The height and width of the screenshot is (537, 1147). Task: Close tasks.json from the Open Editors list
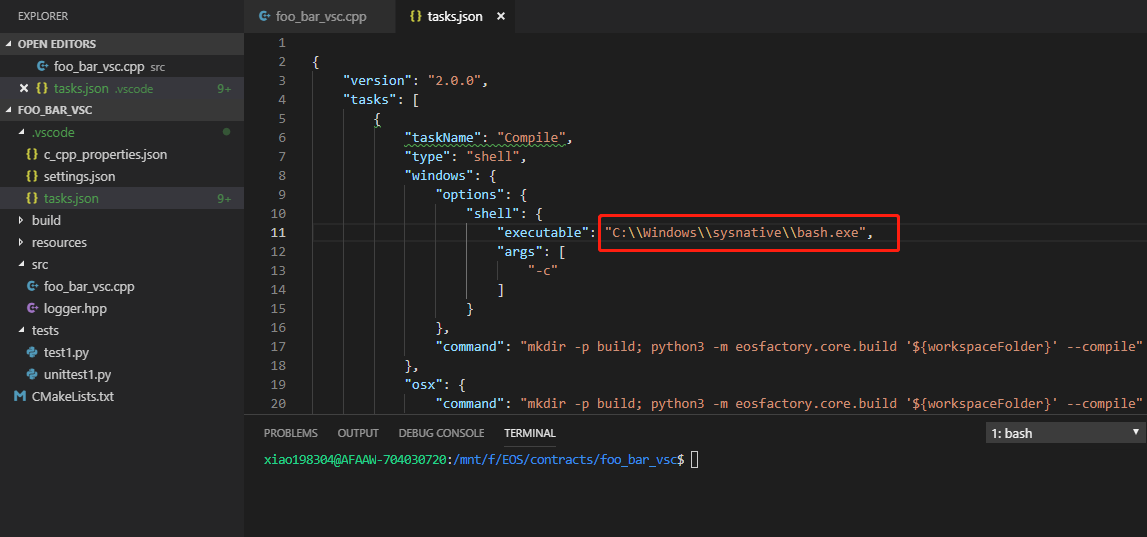coord(23,88)
